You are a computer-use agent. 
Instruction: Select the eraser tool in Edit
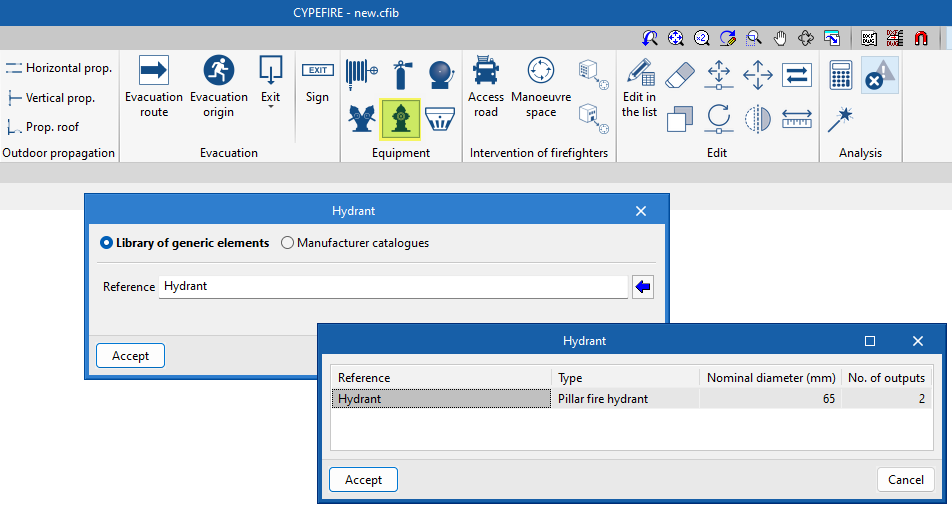click(678, 74)
